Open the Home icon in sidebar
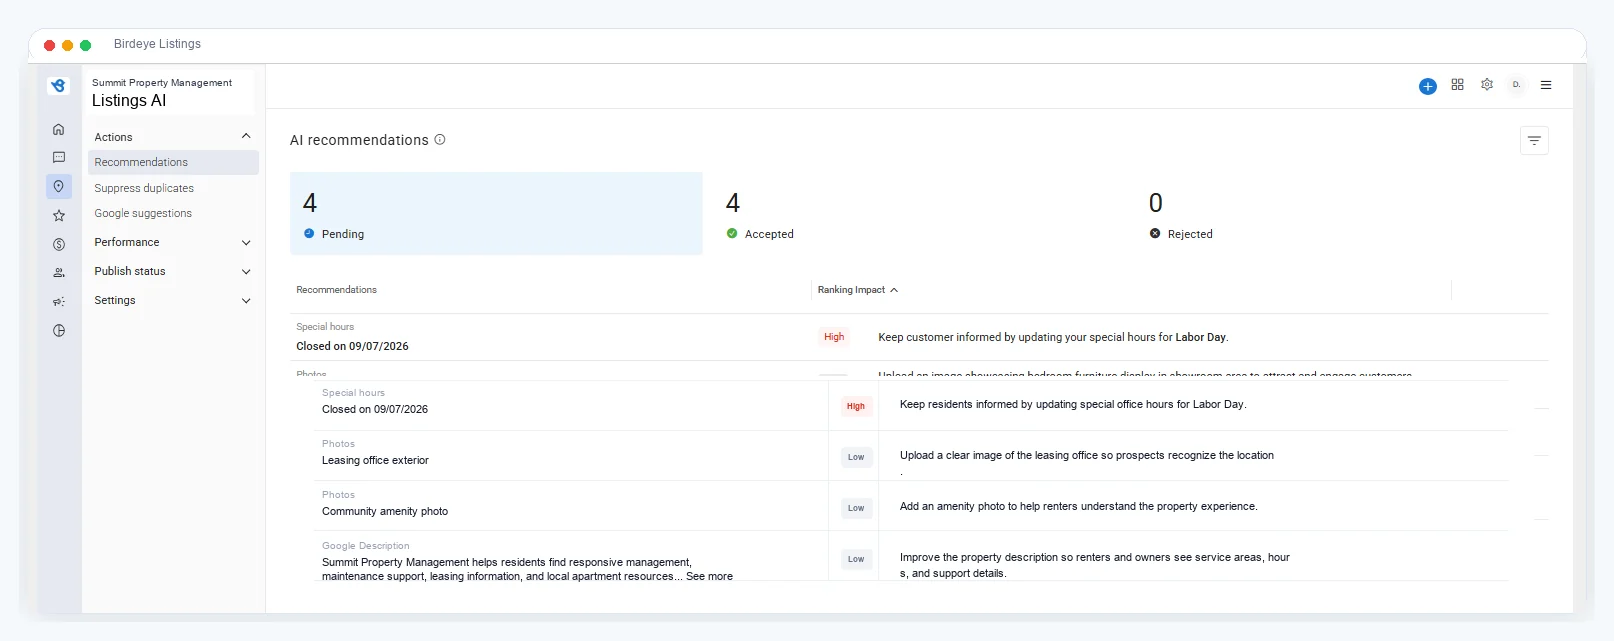 click(x=59, y=129)
